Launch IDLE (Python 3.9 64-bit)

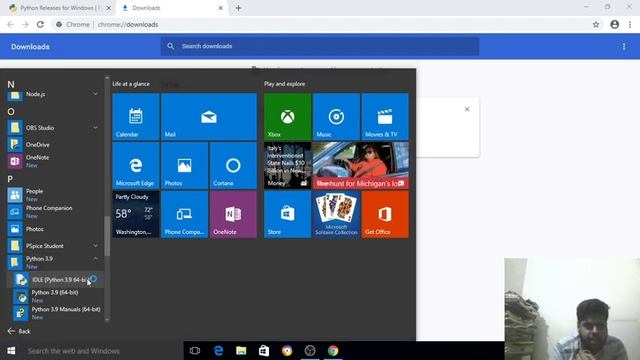click(55, 280)
